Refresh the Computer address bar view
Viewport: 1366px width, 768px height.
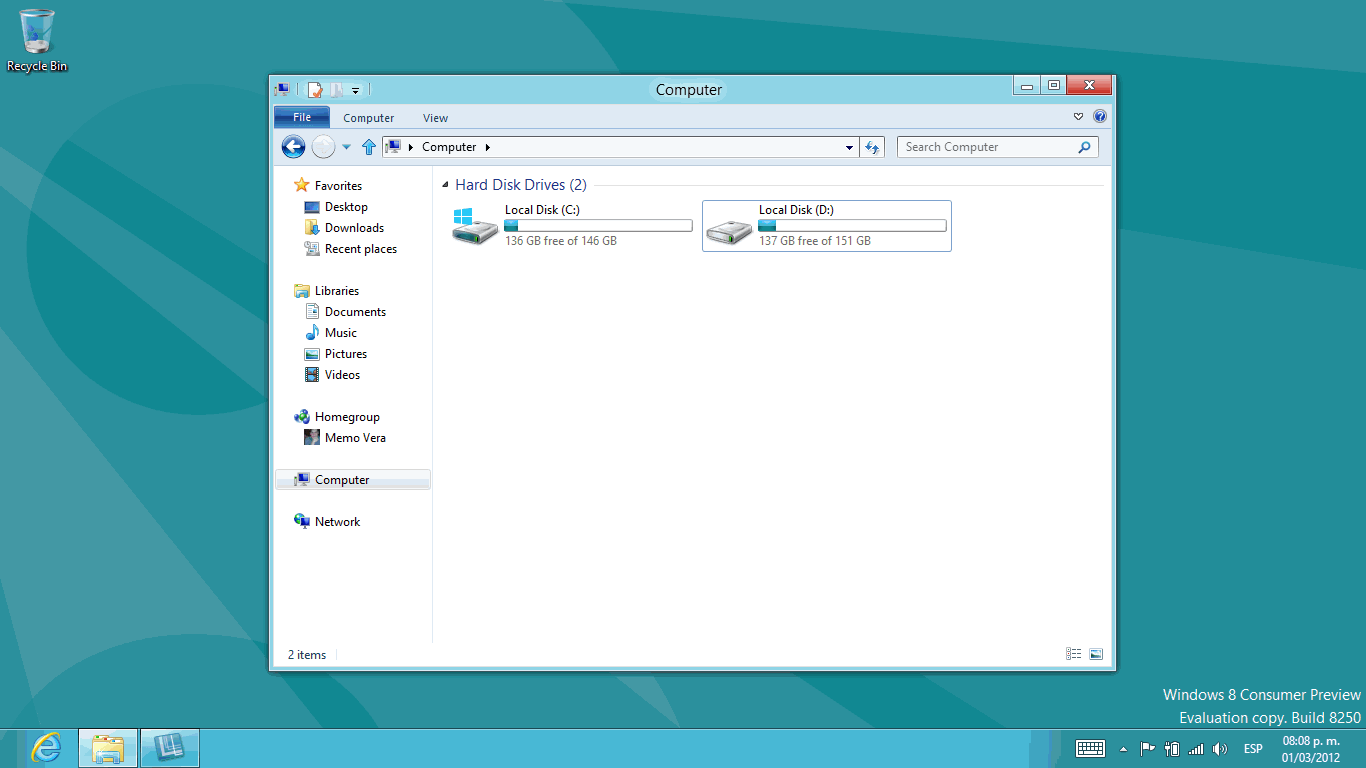[872, 147]
